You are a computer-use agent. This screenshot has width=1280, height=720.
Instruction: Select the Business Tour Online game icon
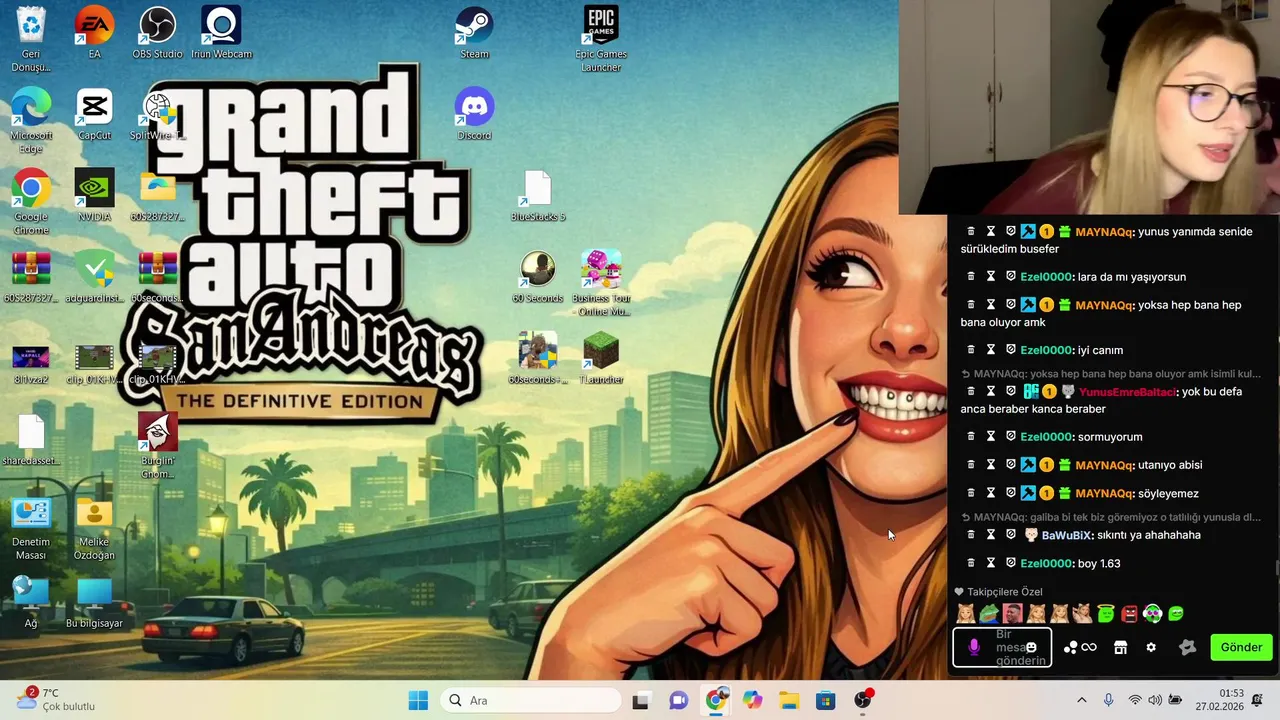(x=601, y=284)
